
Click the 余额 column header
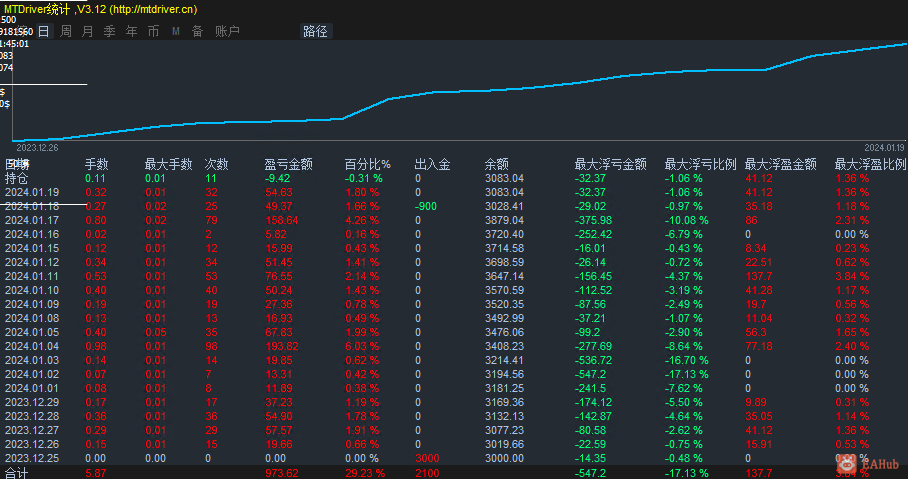tap(496, 164)
